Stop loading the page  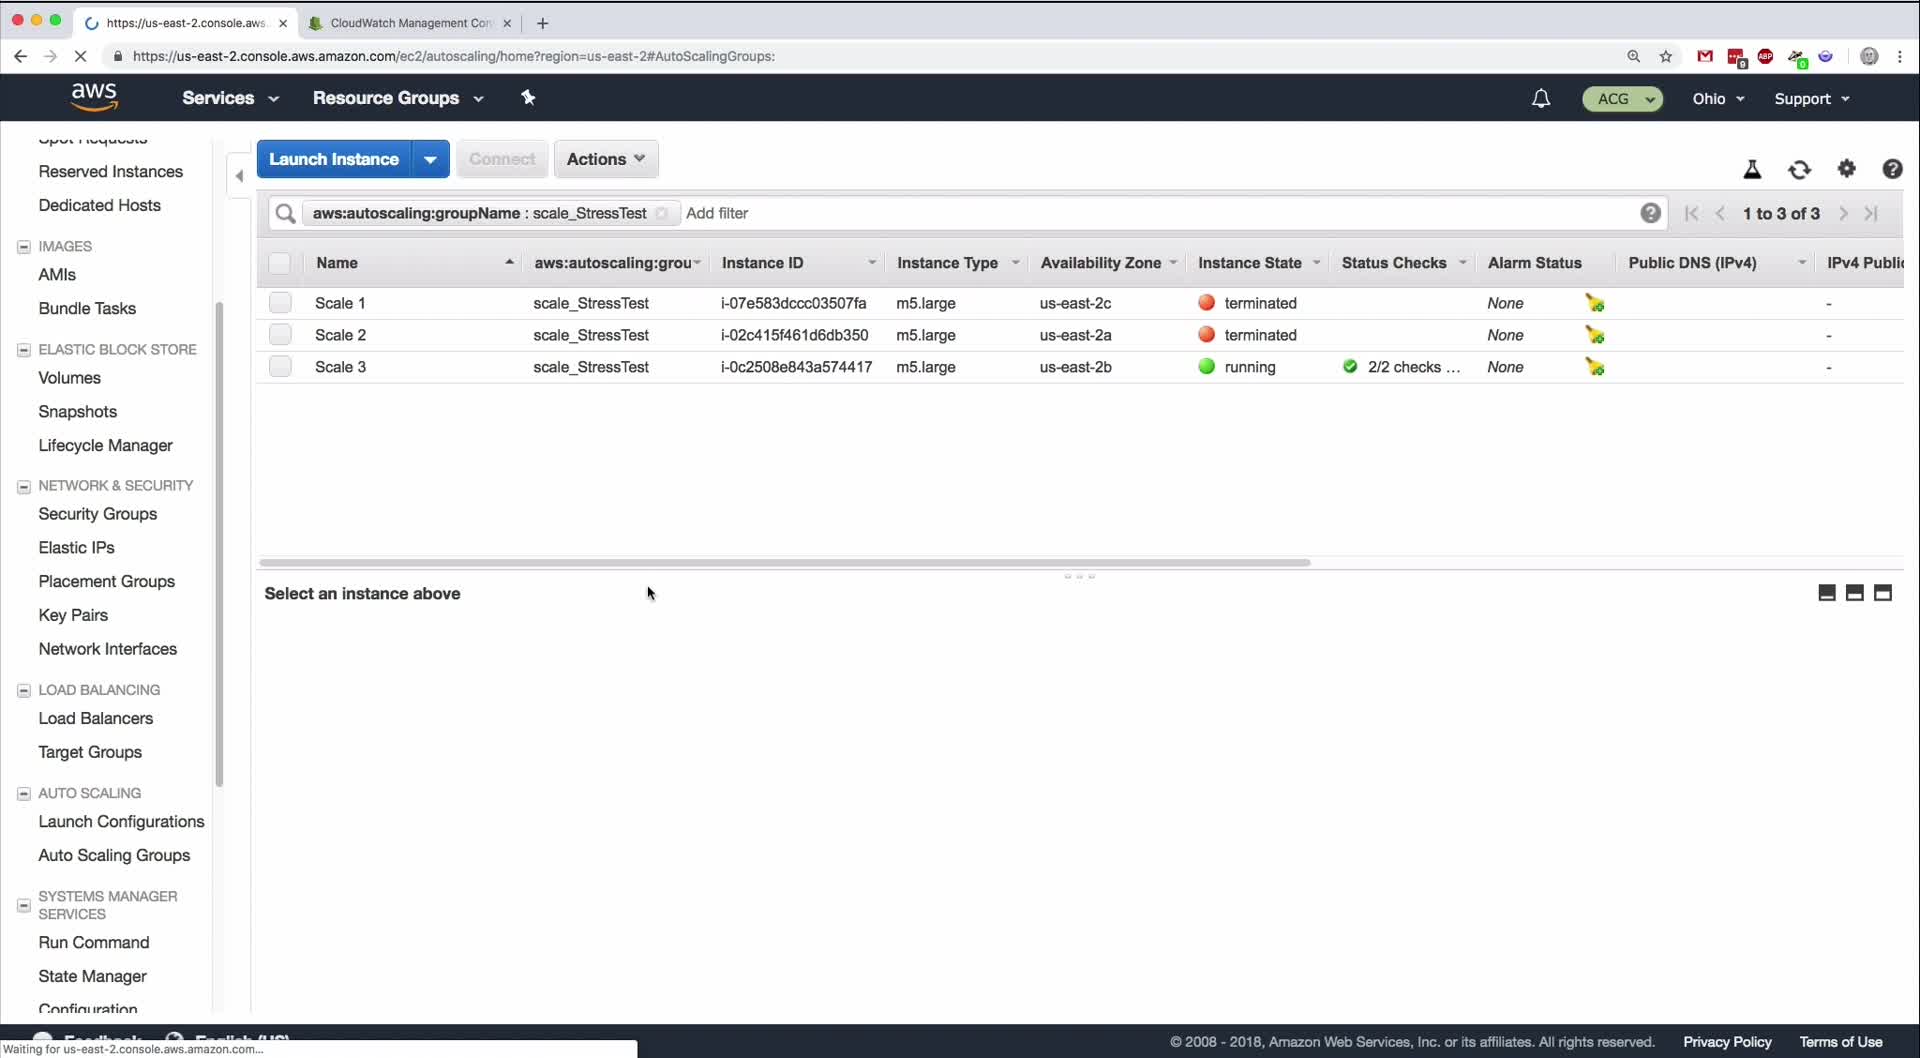click(80, 56)
